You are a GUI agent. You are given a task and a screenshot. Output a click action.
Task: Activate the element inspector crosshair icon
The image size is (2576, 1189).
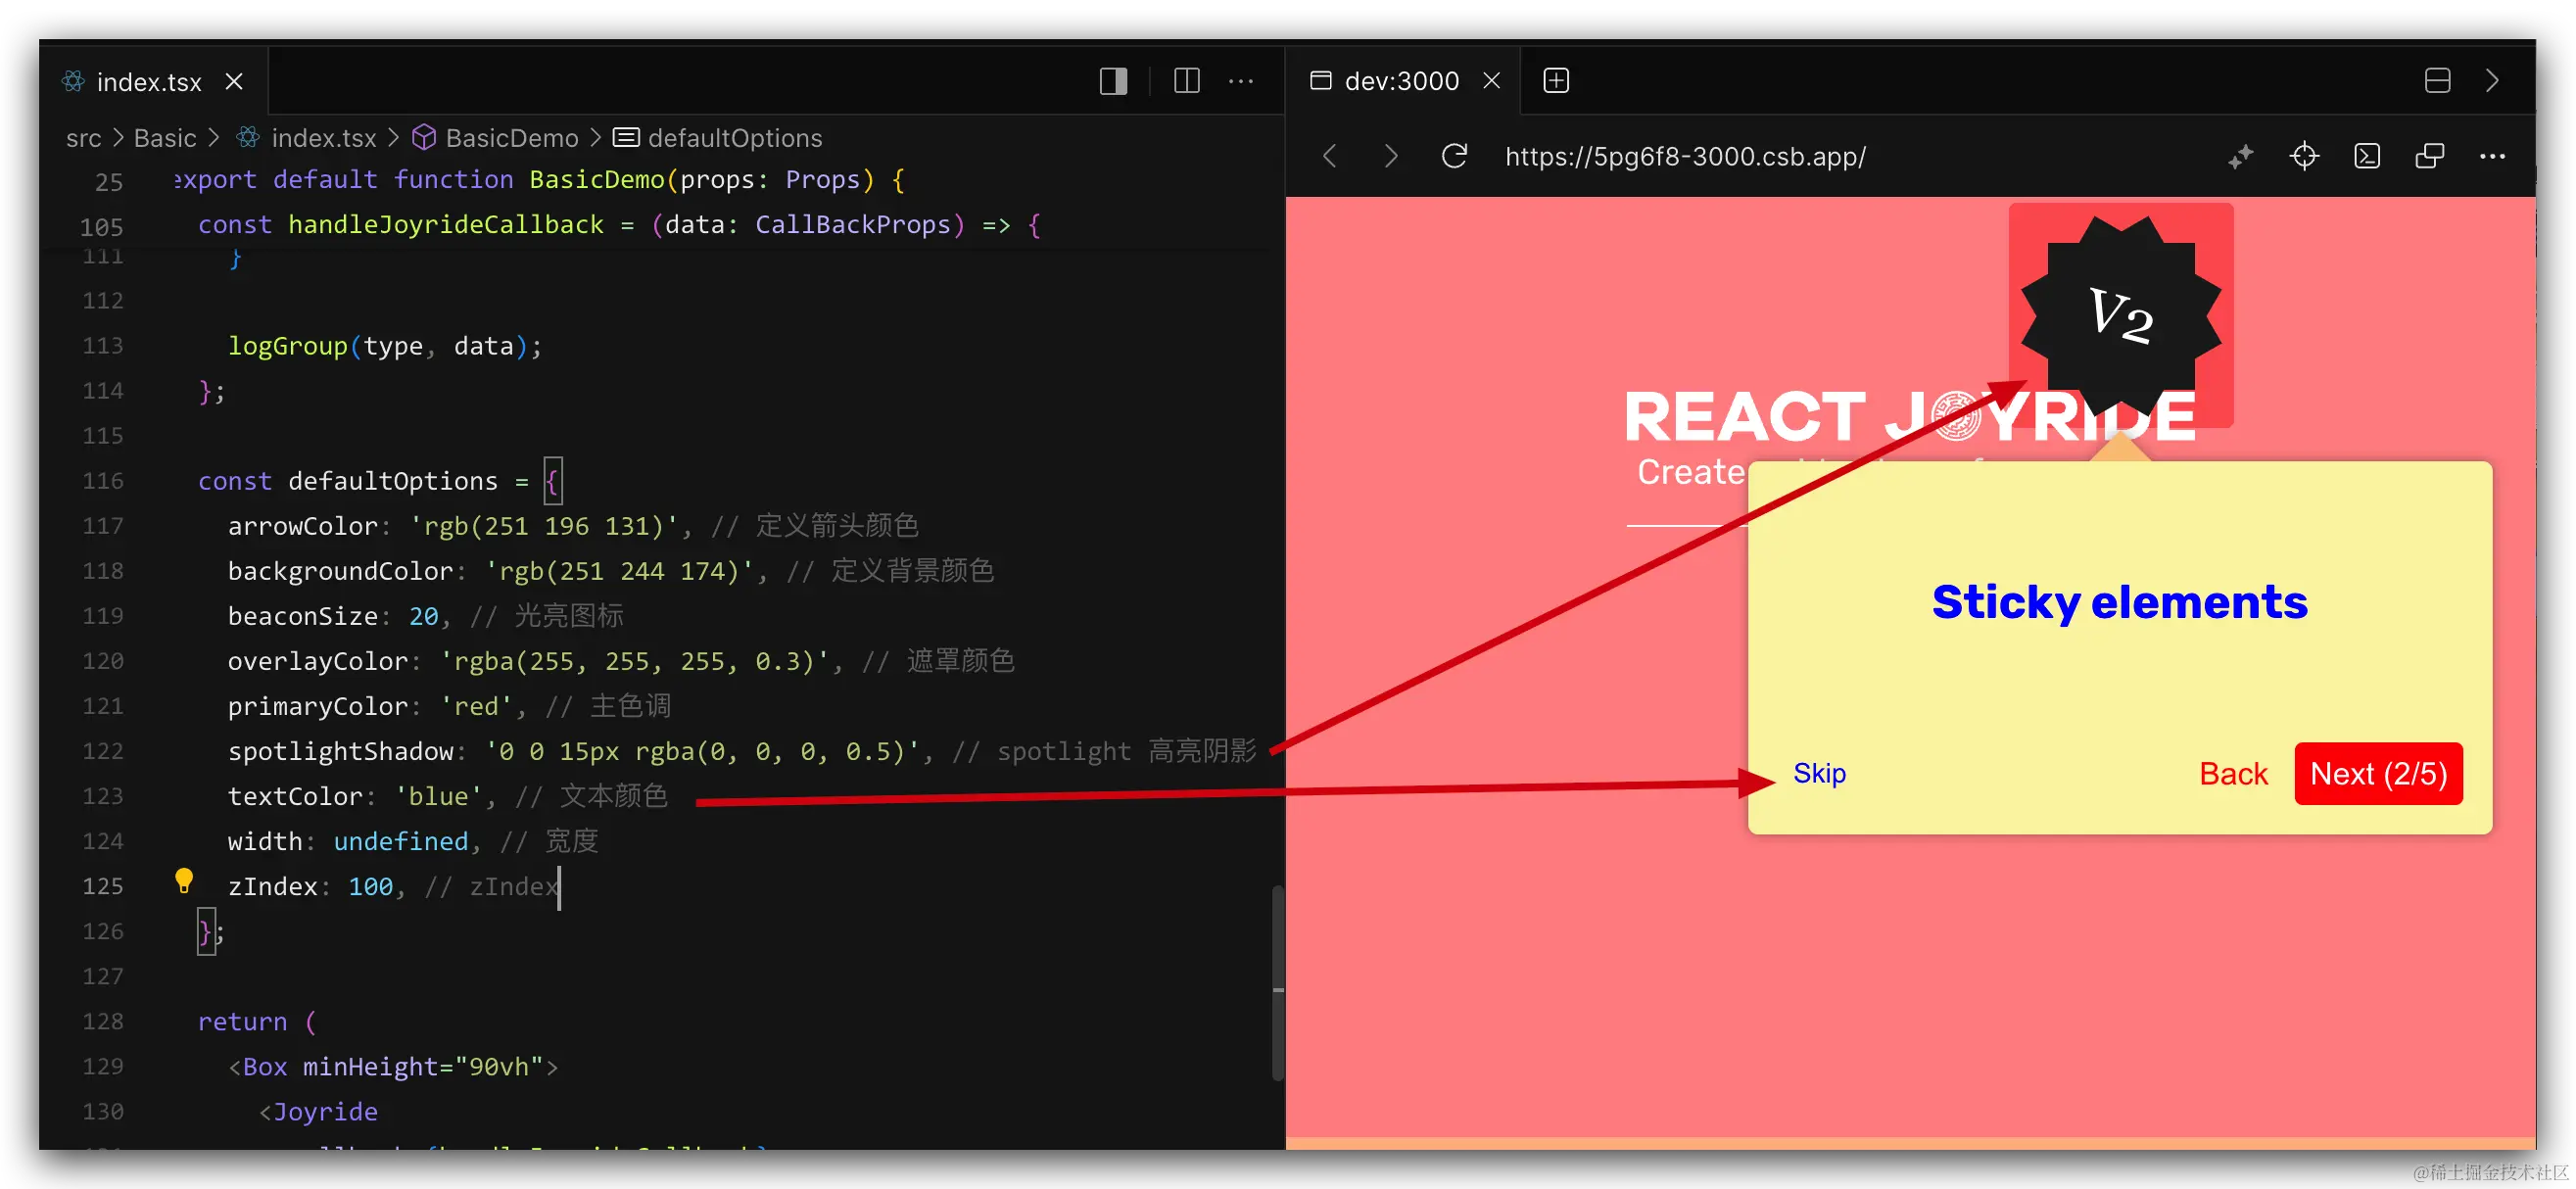point(2304,156)
